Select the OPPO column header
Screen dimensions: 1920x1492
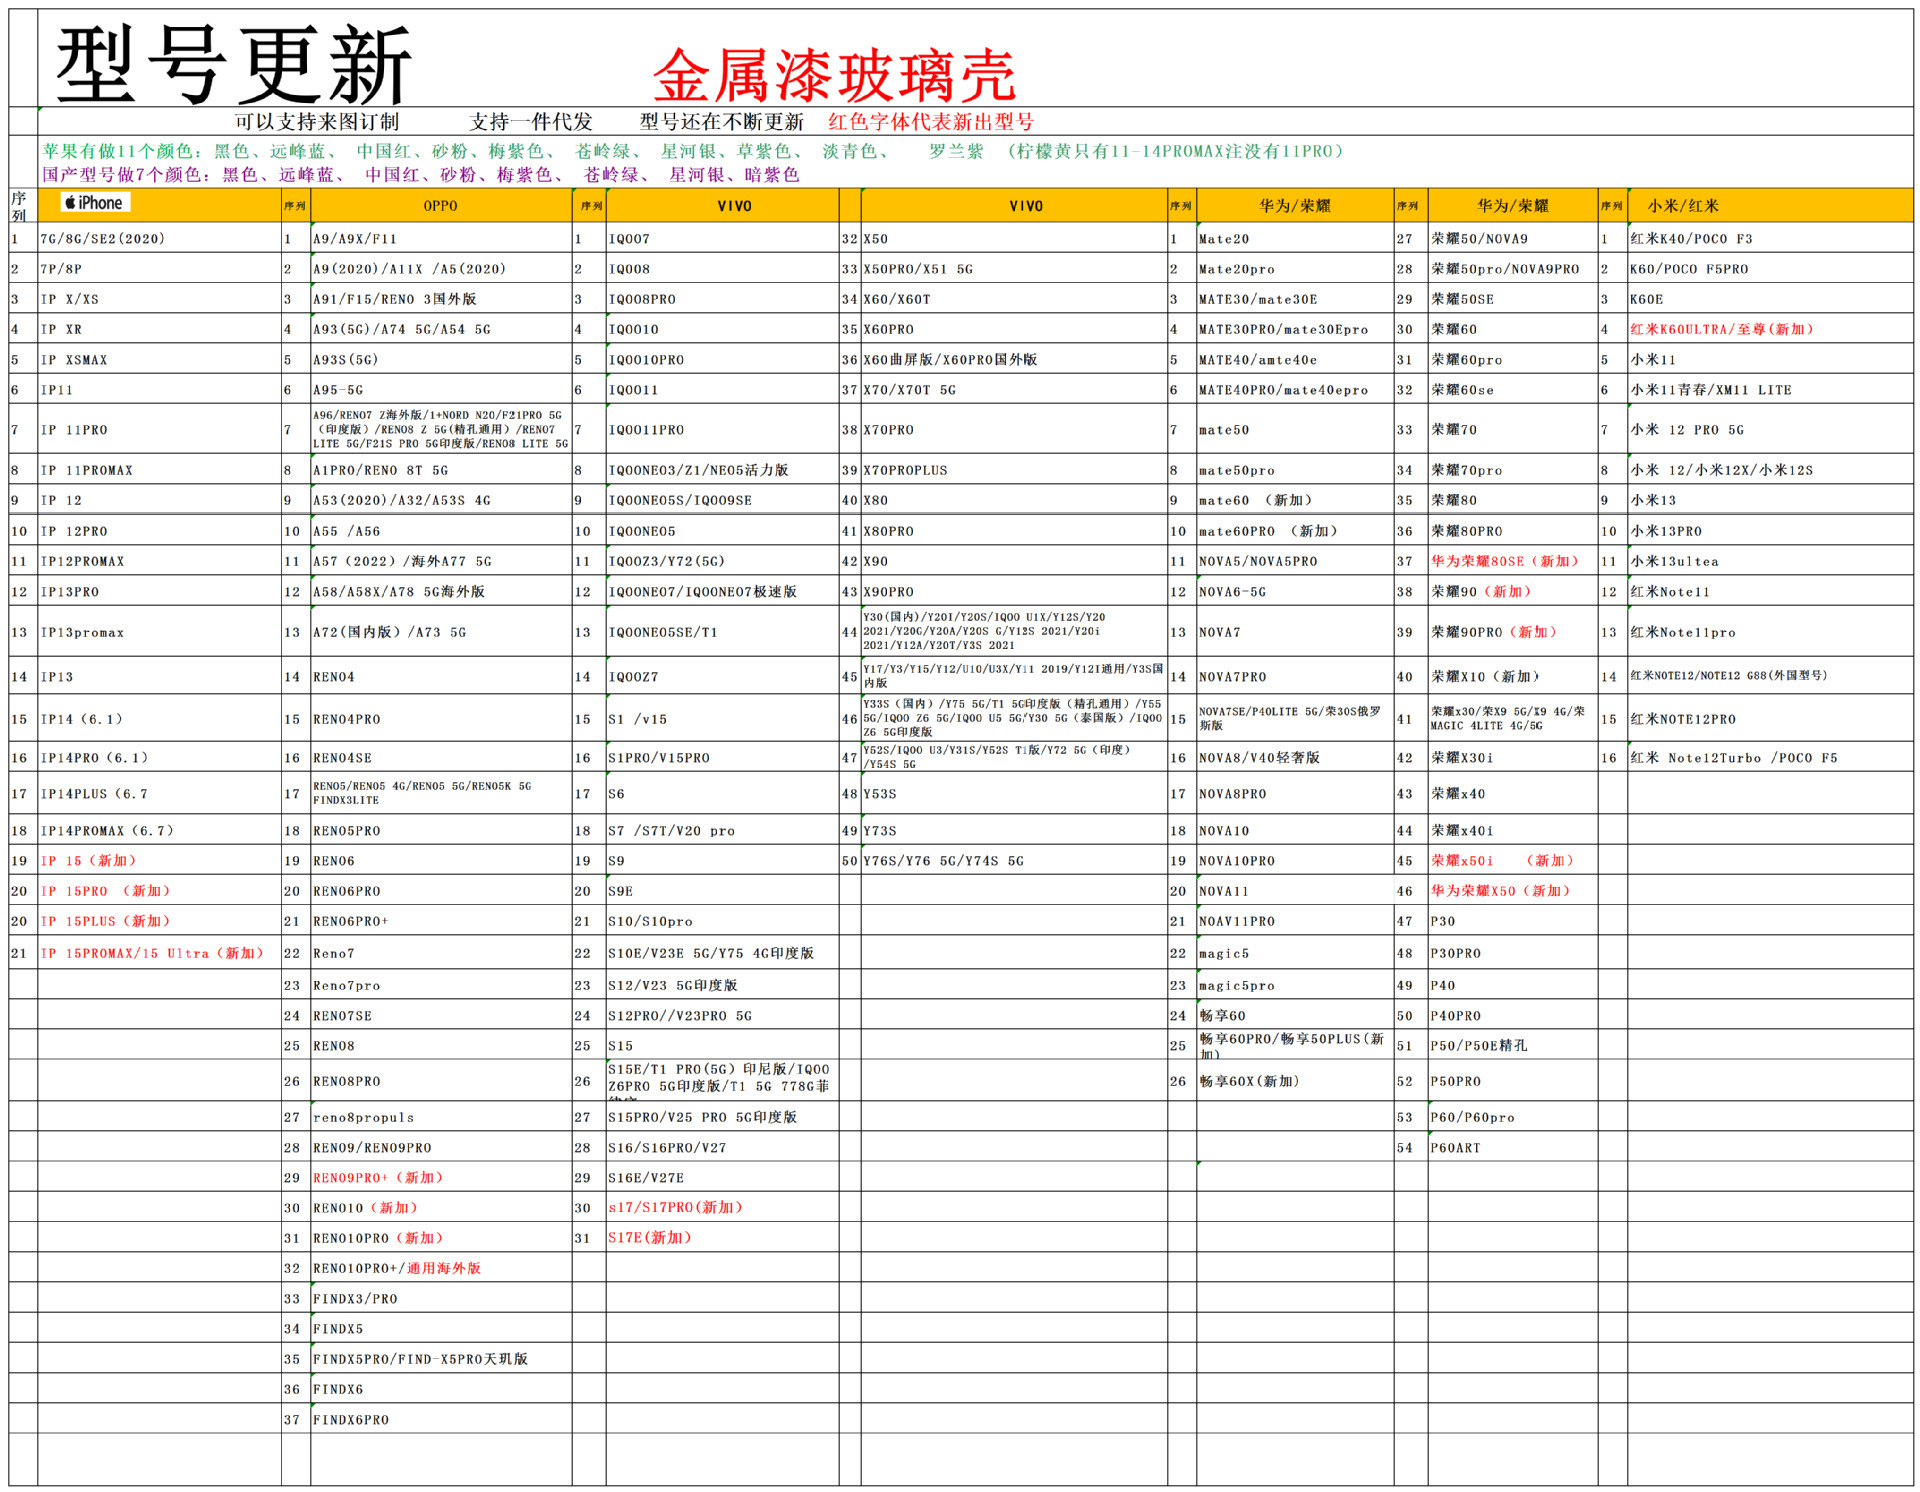click(x=440, y=206)
